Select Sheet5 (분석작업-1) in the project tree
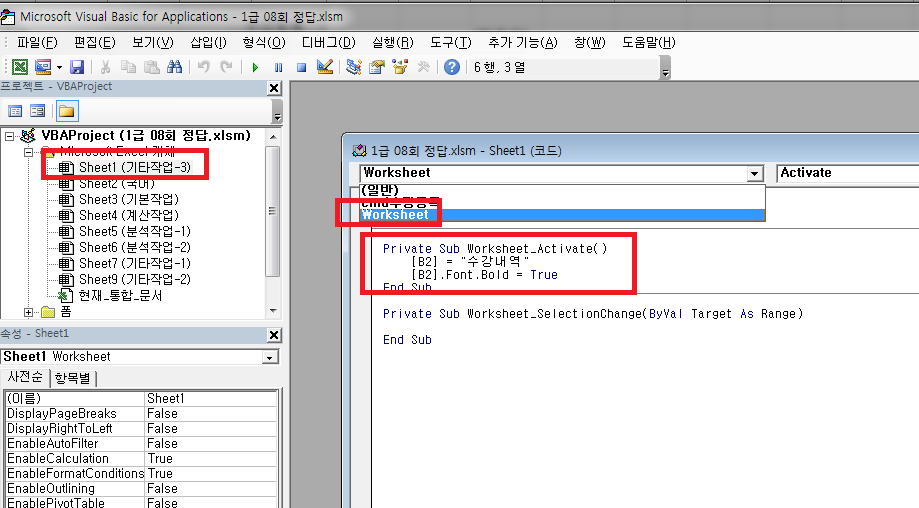 [133, 231]
